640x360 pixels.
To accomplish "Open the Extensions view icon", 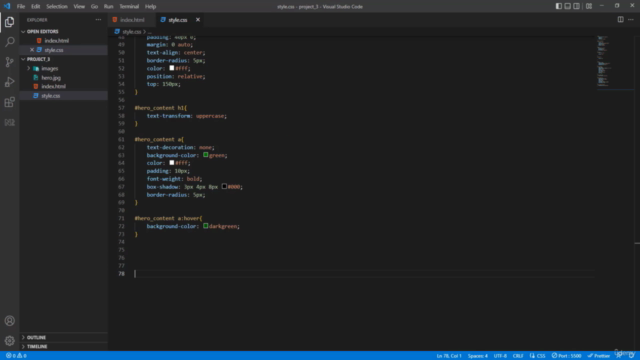I will click(9, 102).
